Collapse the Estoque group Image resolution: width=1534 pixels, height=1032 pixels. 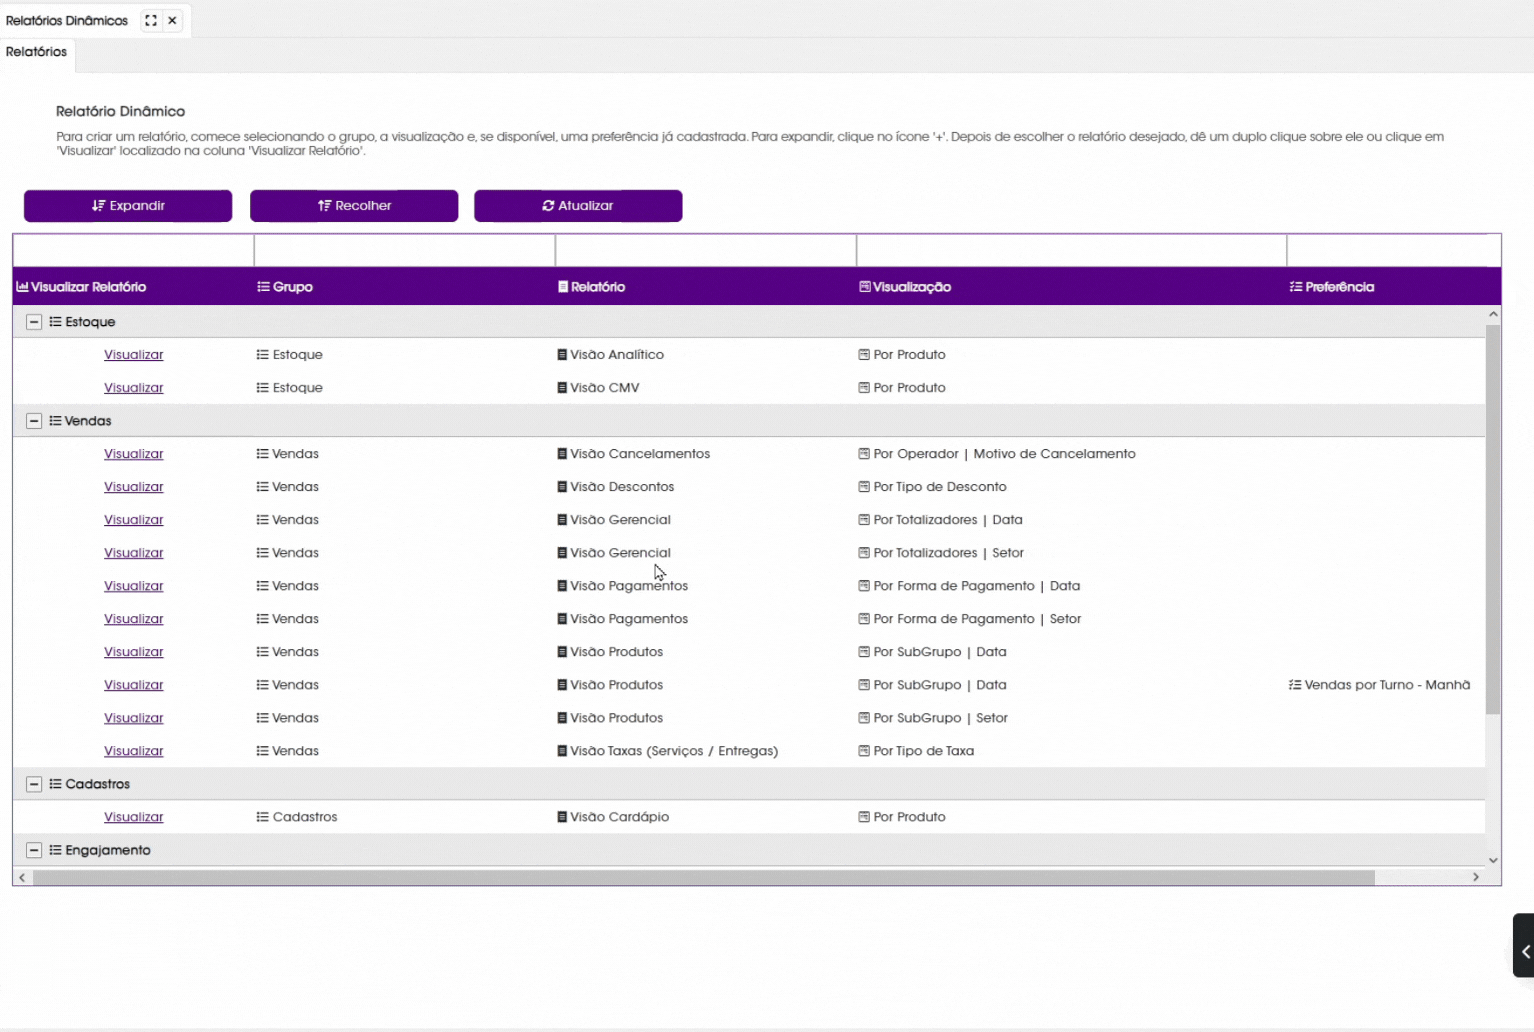coord(34,322)
